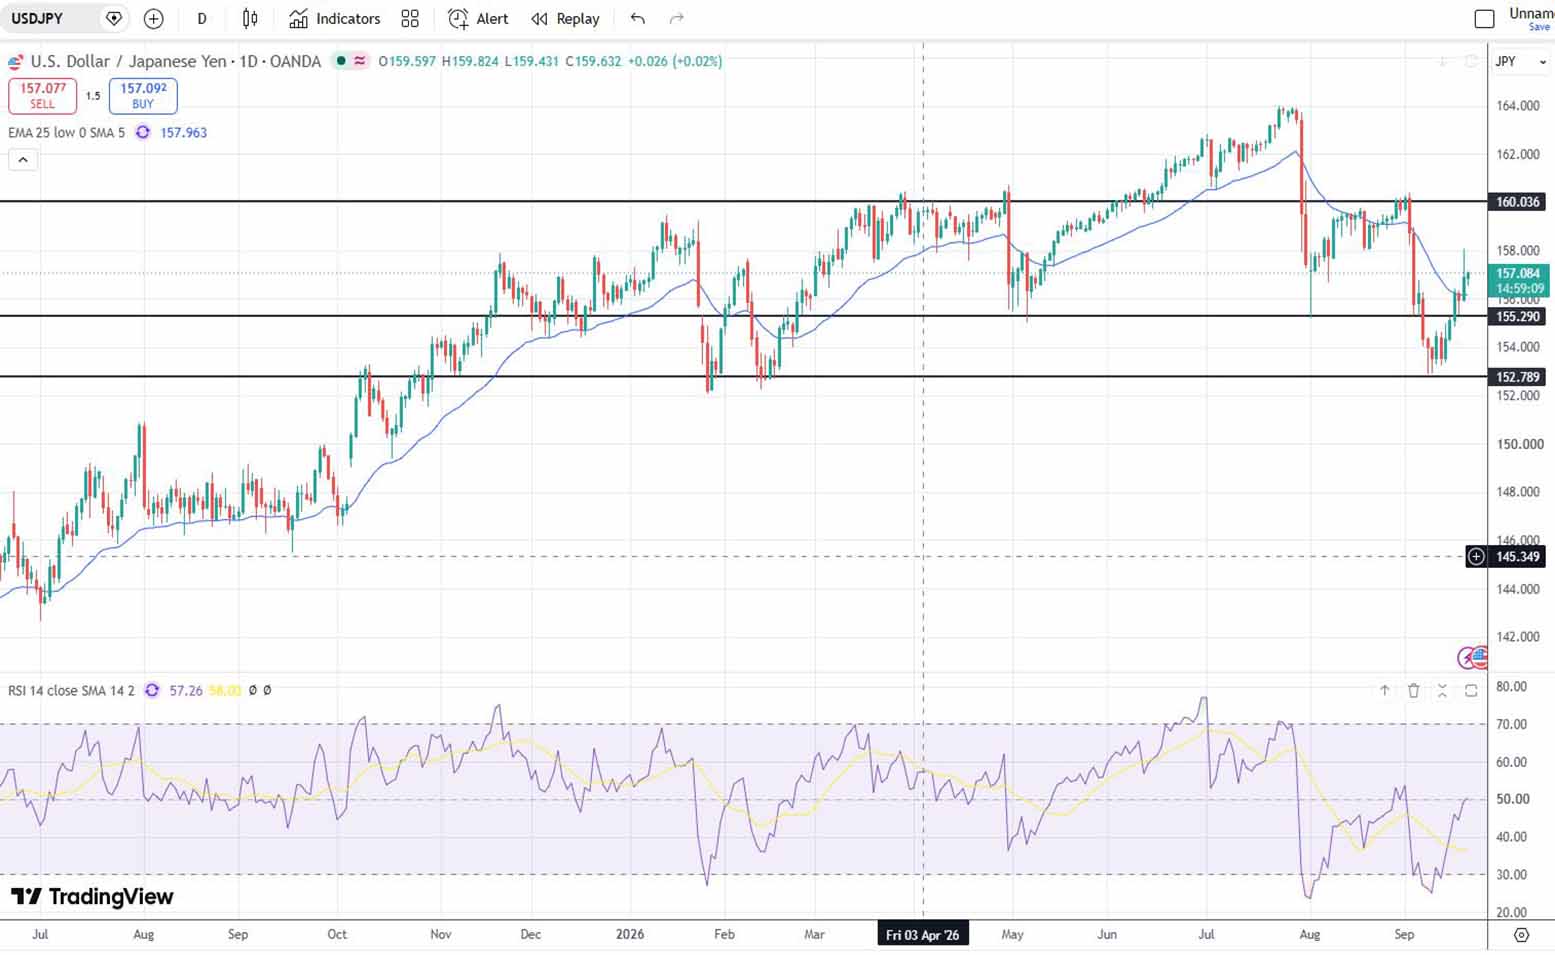Start Bar Replay mode
1555x955 pixels.
(x=565, y=19)
